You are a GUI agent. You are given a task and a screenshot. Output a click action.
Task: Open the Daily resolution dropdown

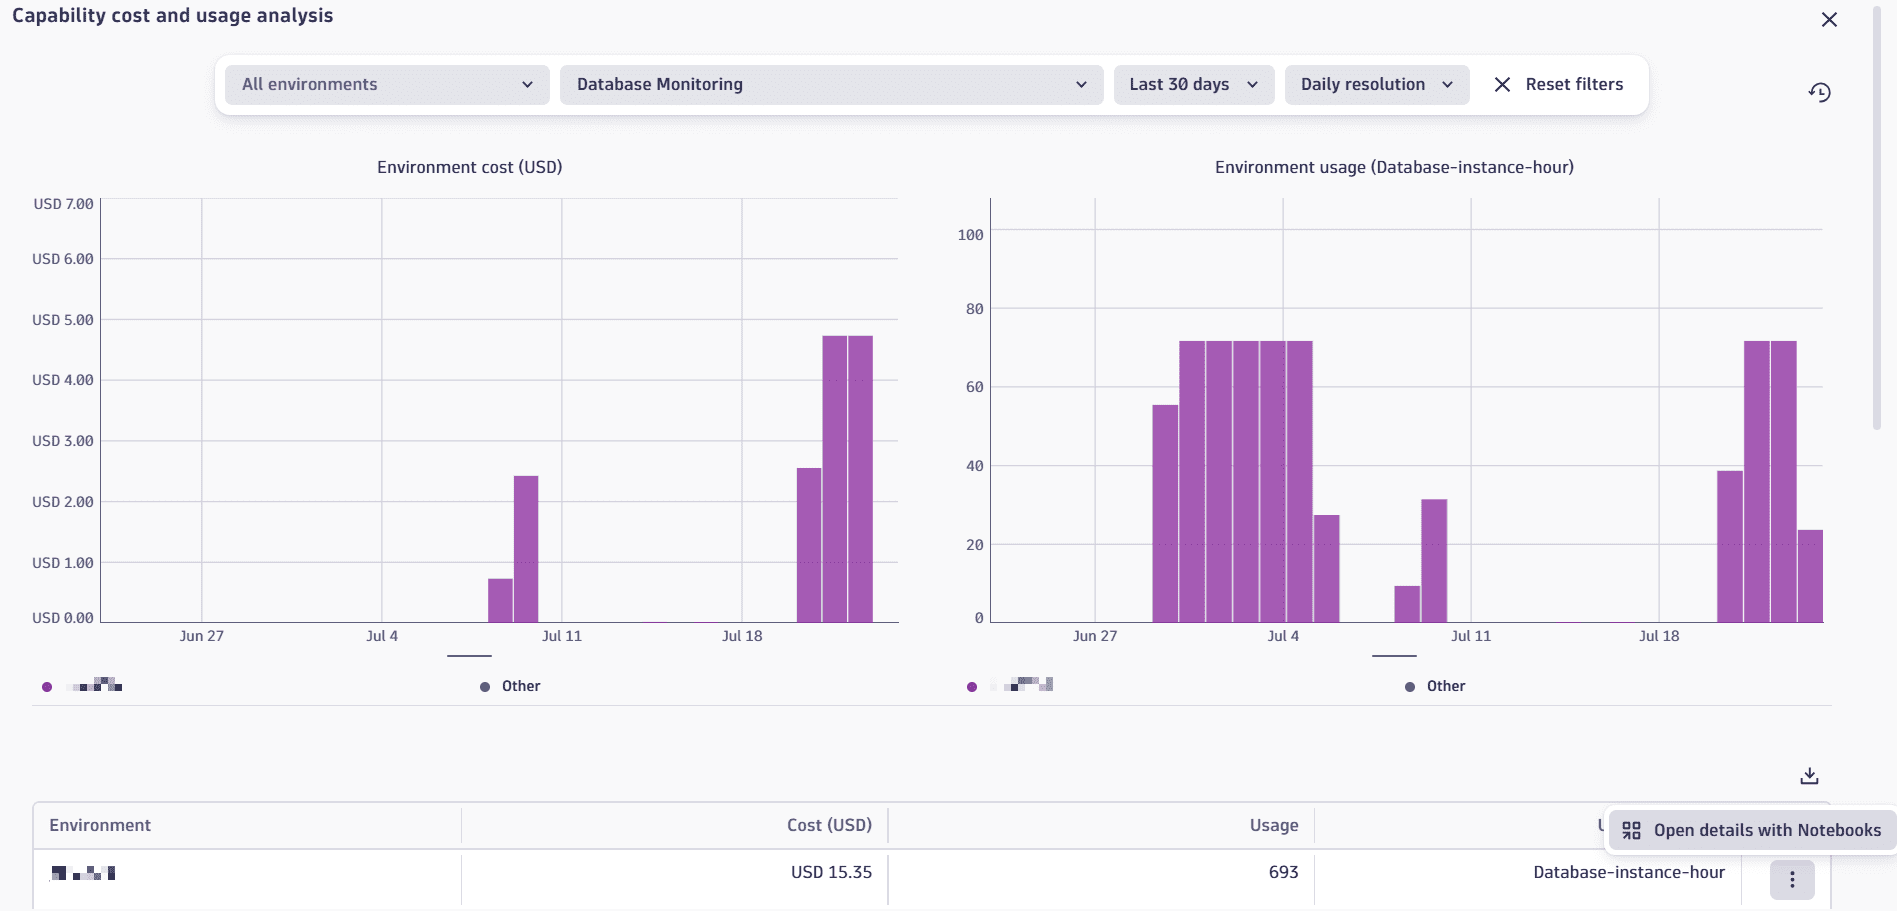click(x=1376, y=85)
